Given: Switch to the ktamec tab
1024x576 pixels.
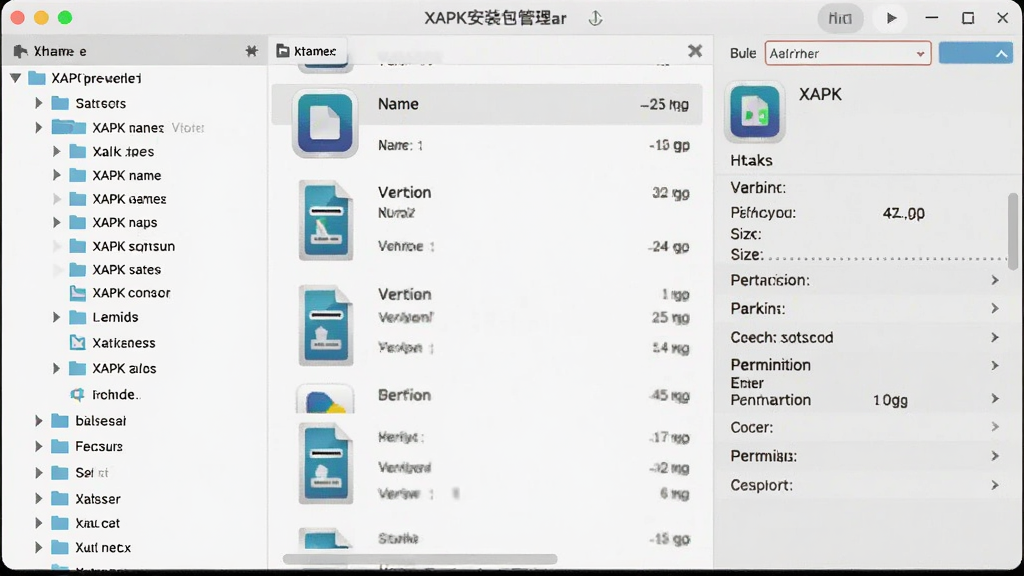Looking at the screenshot, I should pyautogui.click(x=307, y=51).
